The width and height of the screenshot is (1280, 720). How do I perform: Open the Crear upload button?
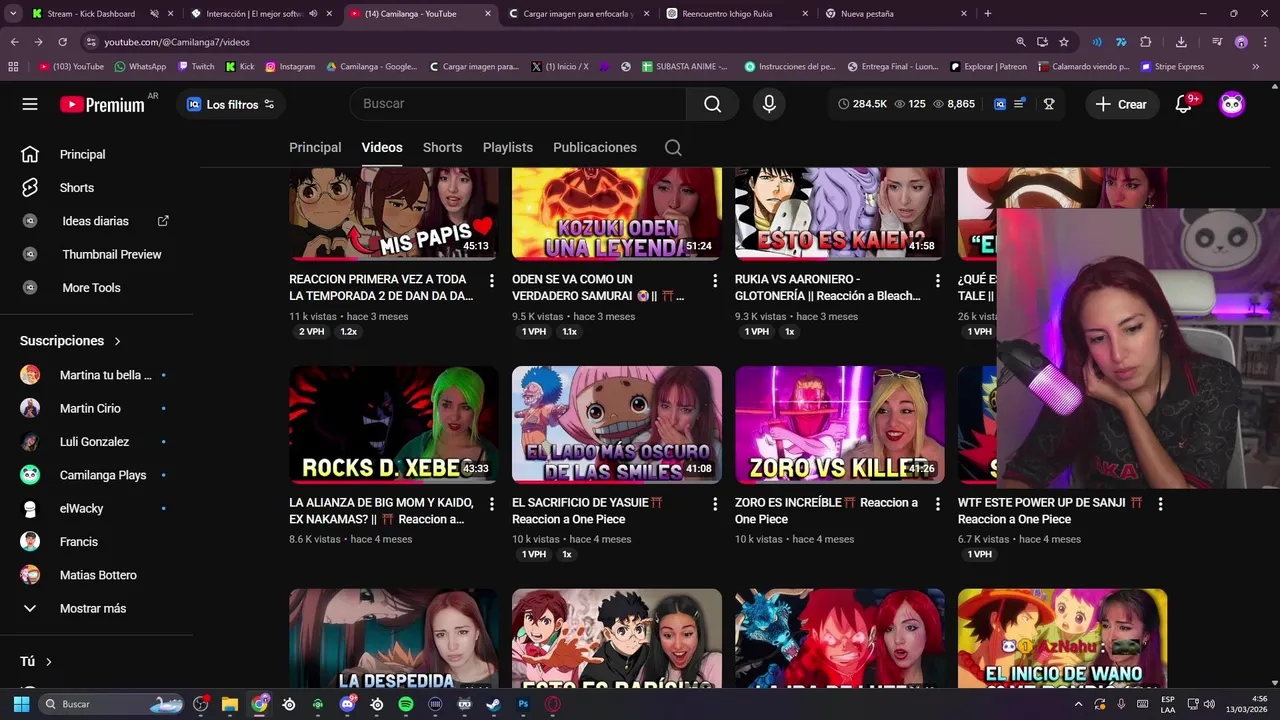1121,104
